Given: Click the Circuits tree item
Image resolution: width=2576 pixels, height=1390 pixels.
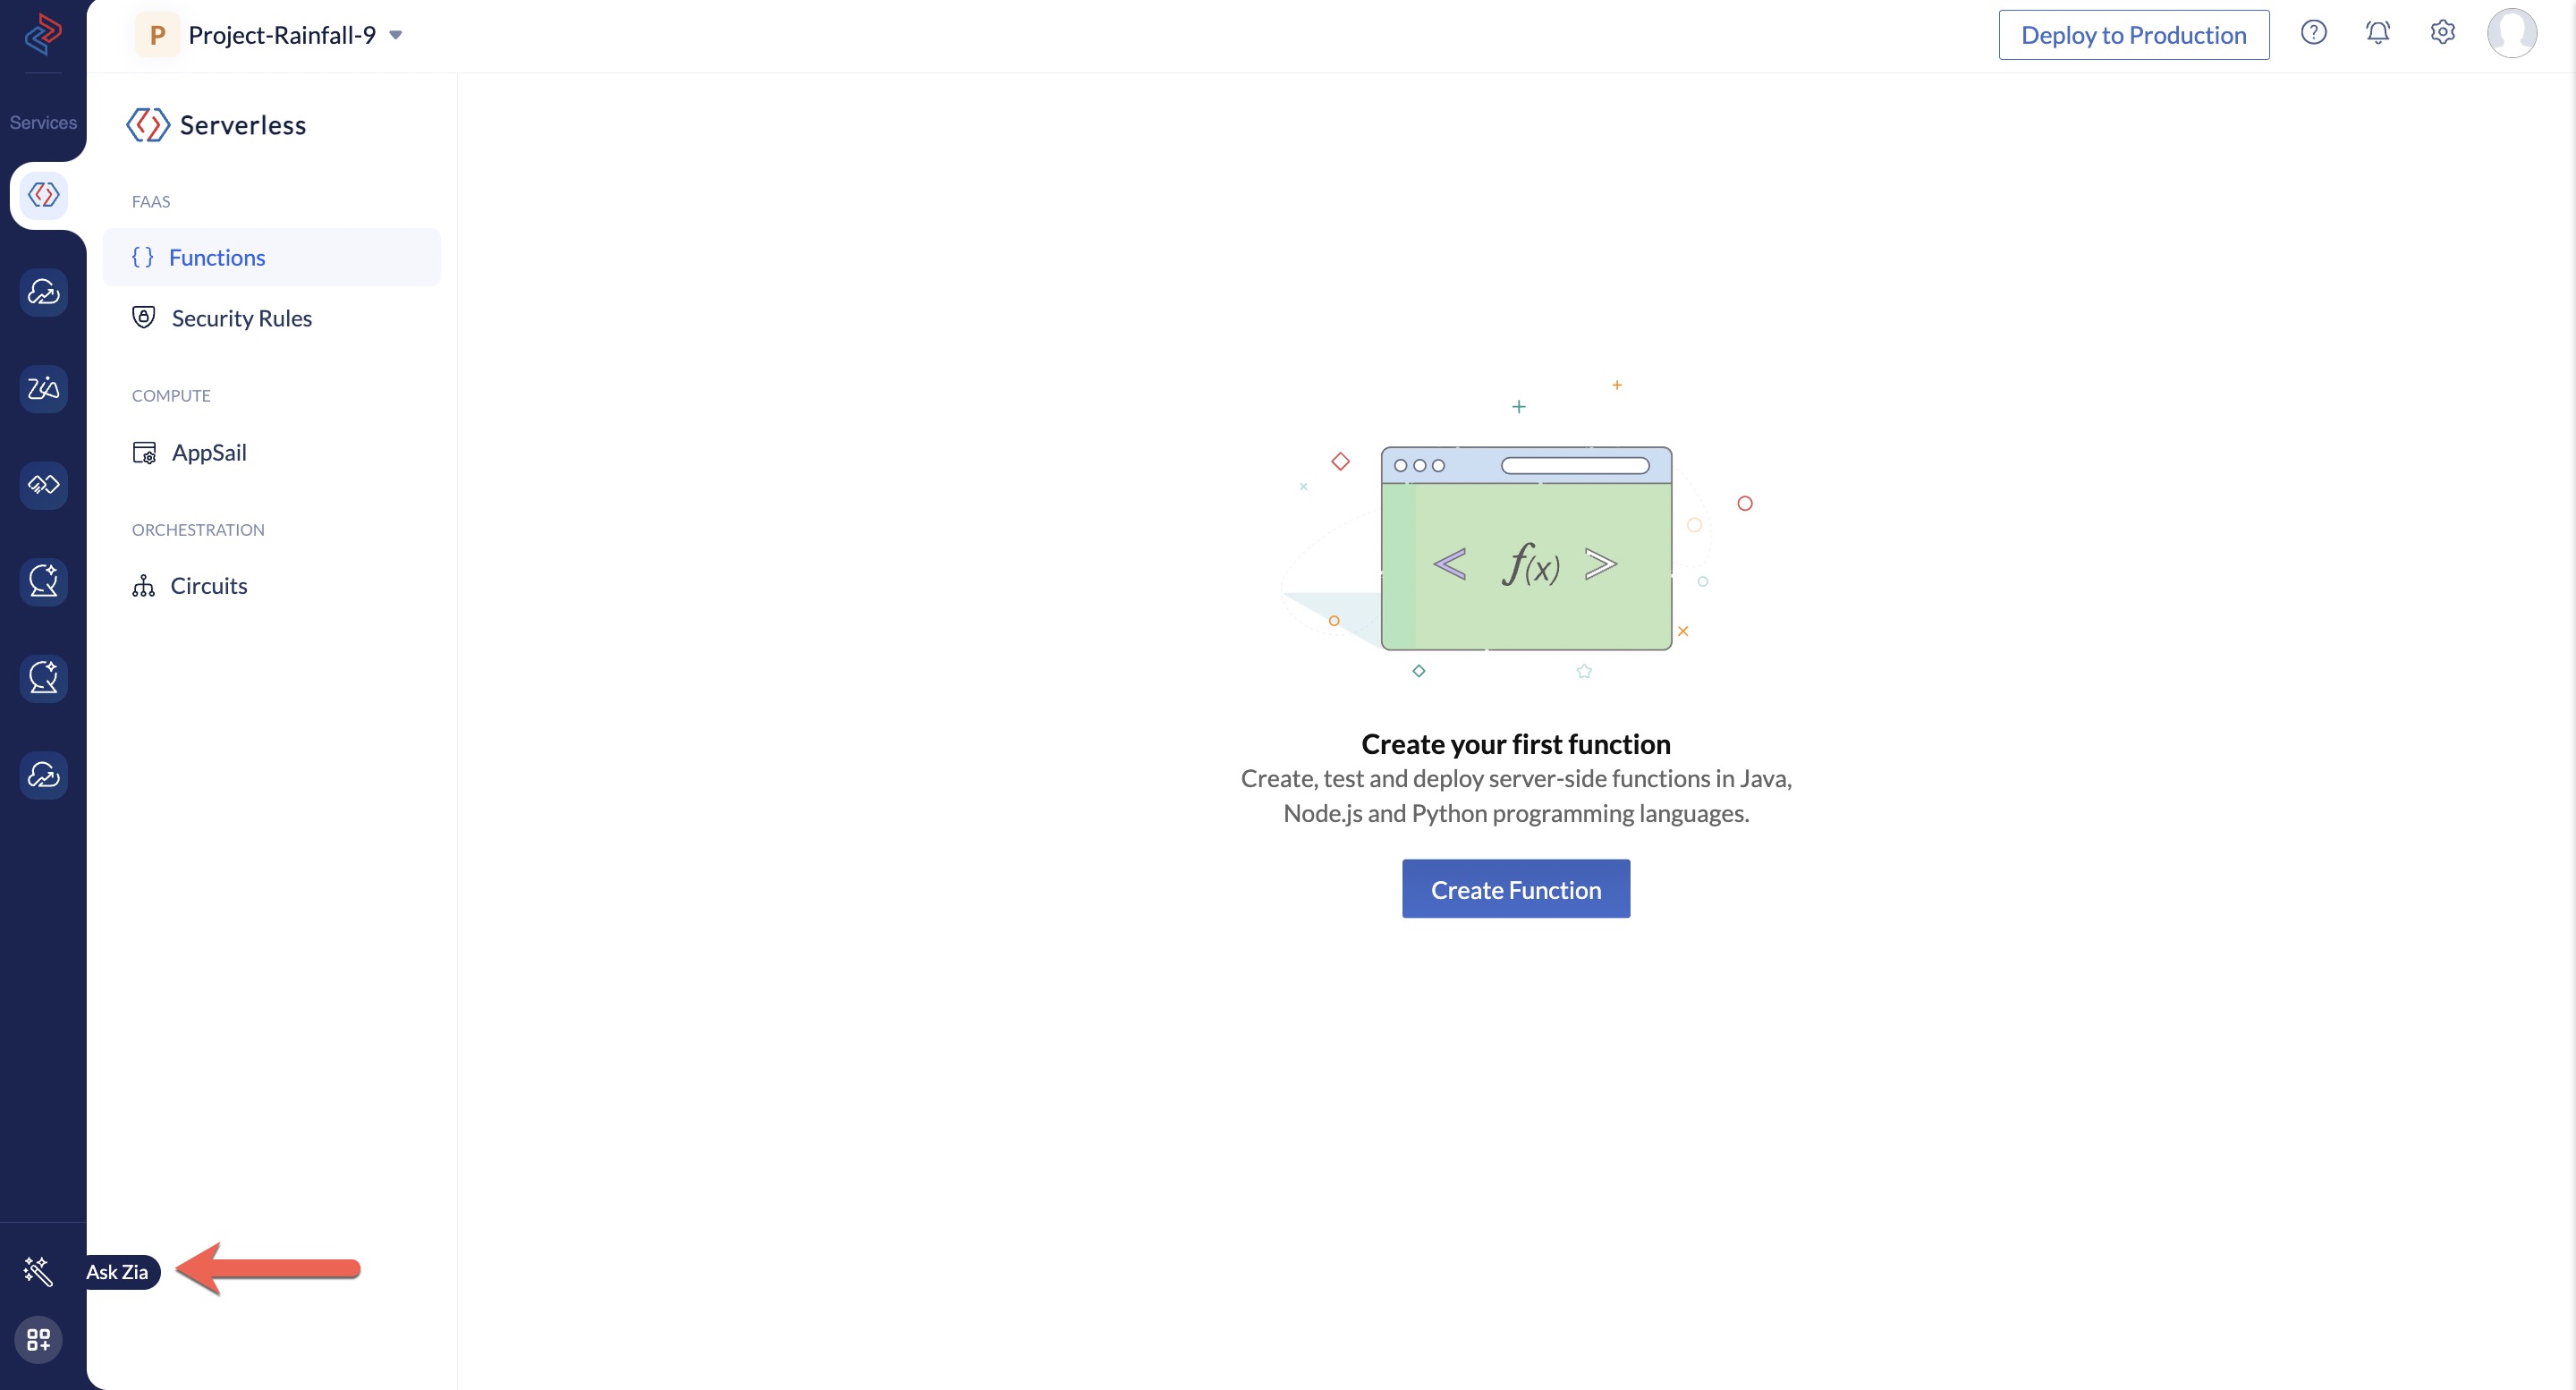Looking at the screenshot, I should [208, 586].
